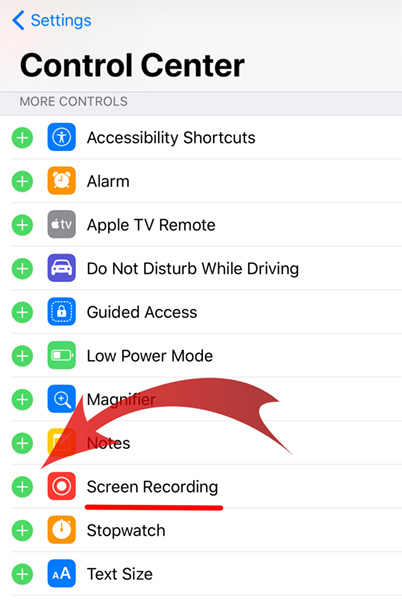This screenshot has width=402, height=600.
Task: Select the Screen Recording label
Action: coord(152,487)
